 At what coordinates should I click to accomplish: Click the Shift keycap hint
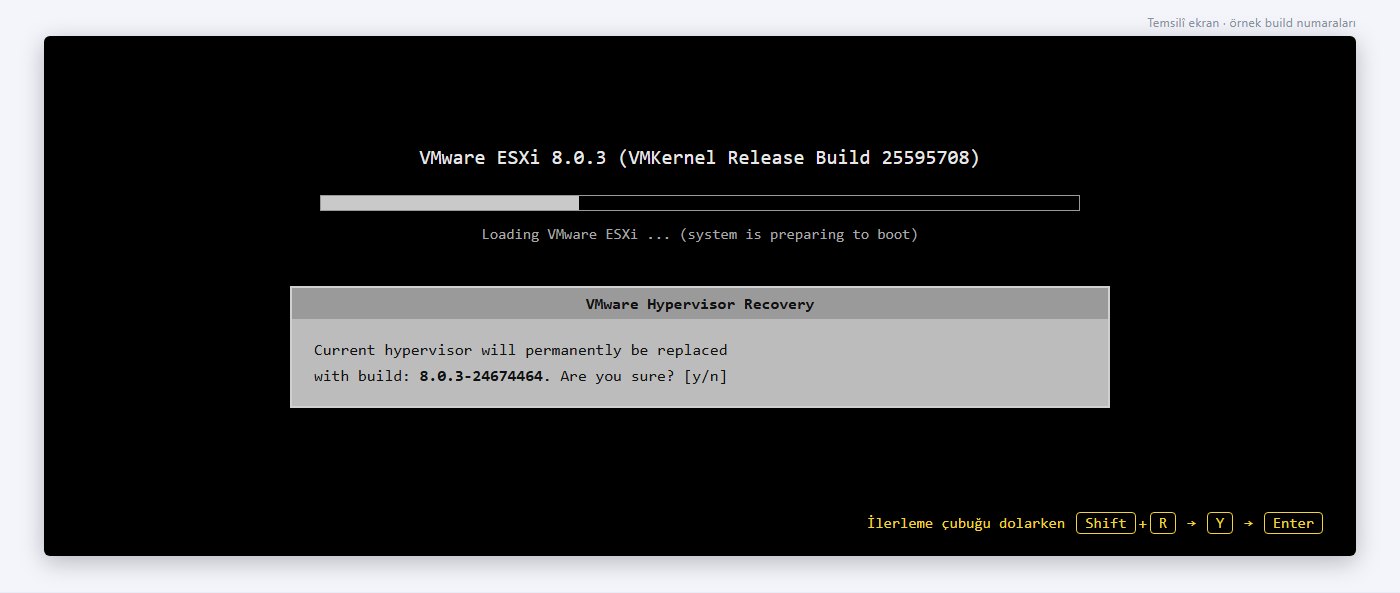click(1106, 523)
